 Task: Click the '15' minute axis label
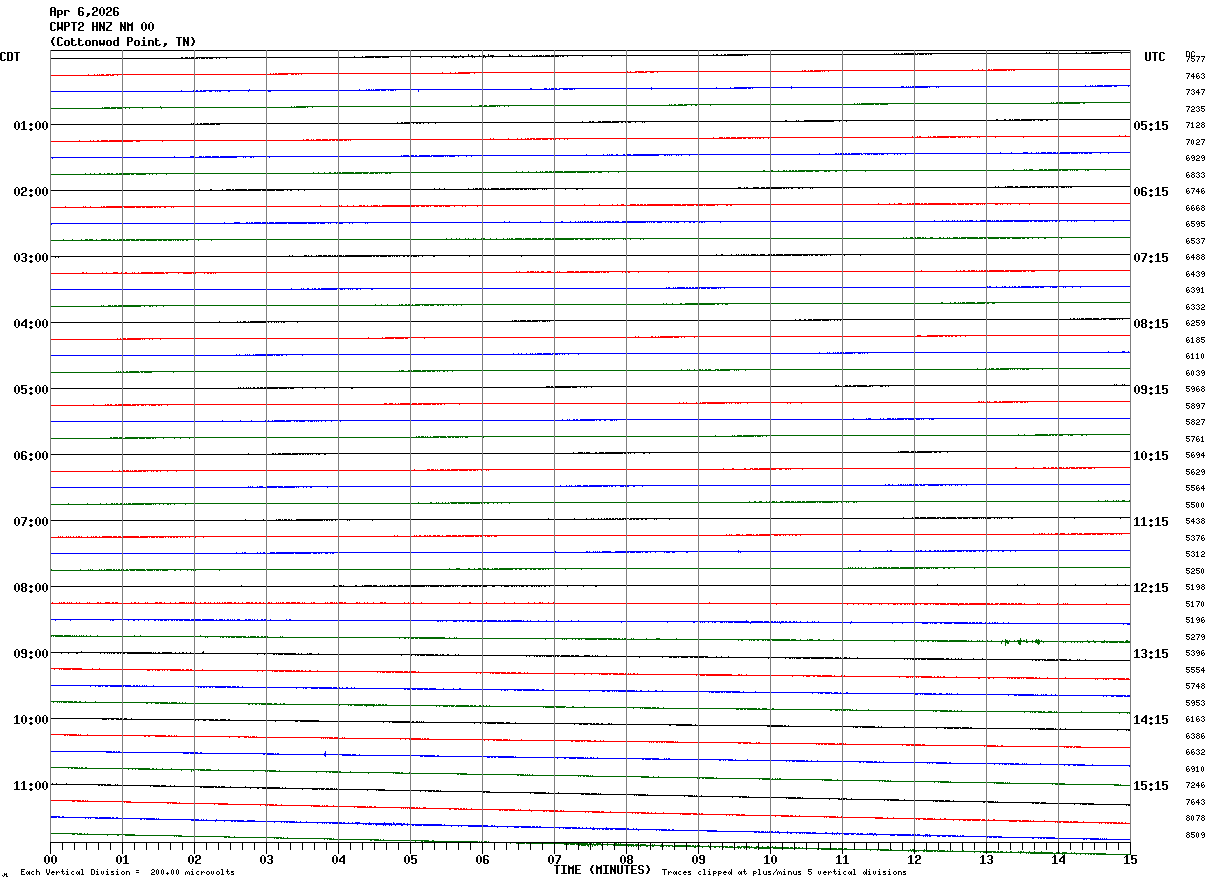point(1130,860)
